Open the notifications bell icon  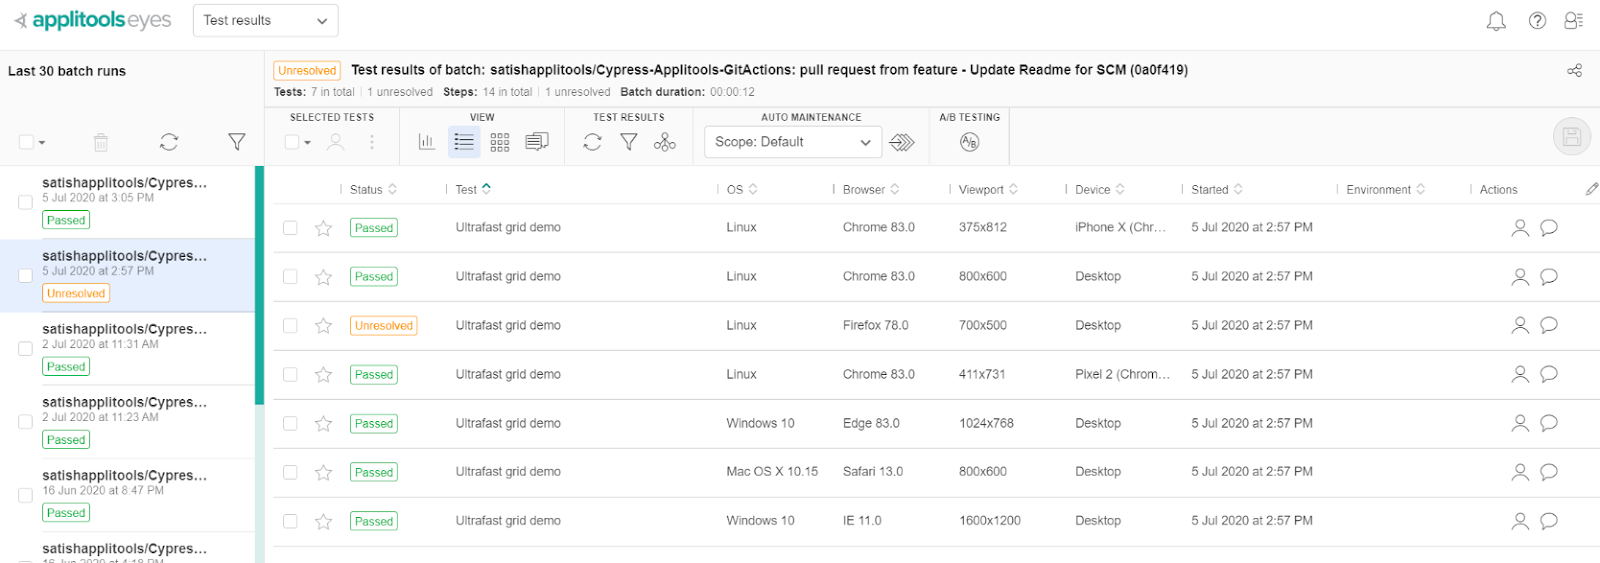(x=1496, y=21)
